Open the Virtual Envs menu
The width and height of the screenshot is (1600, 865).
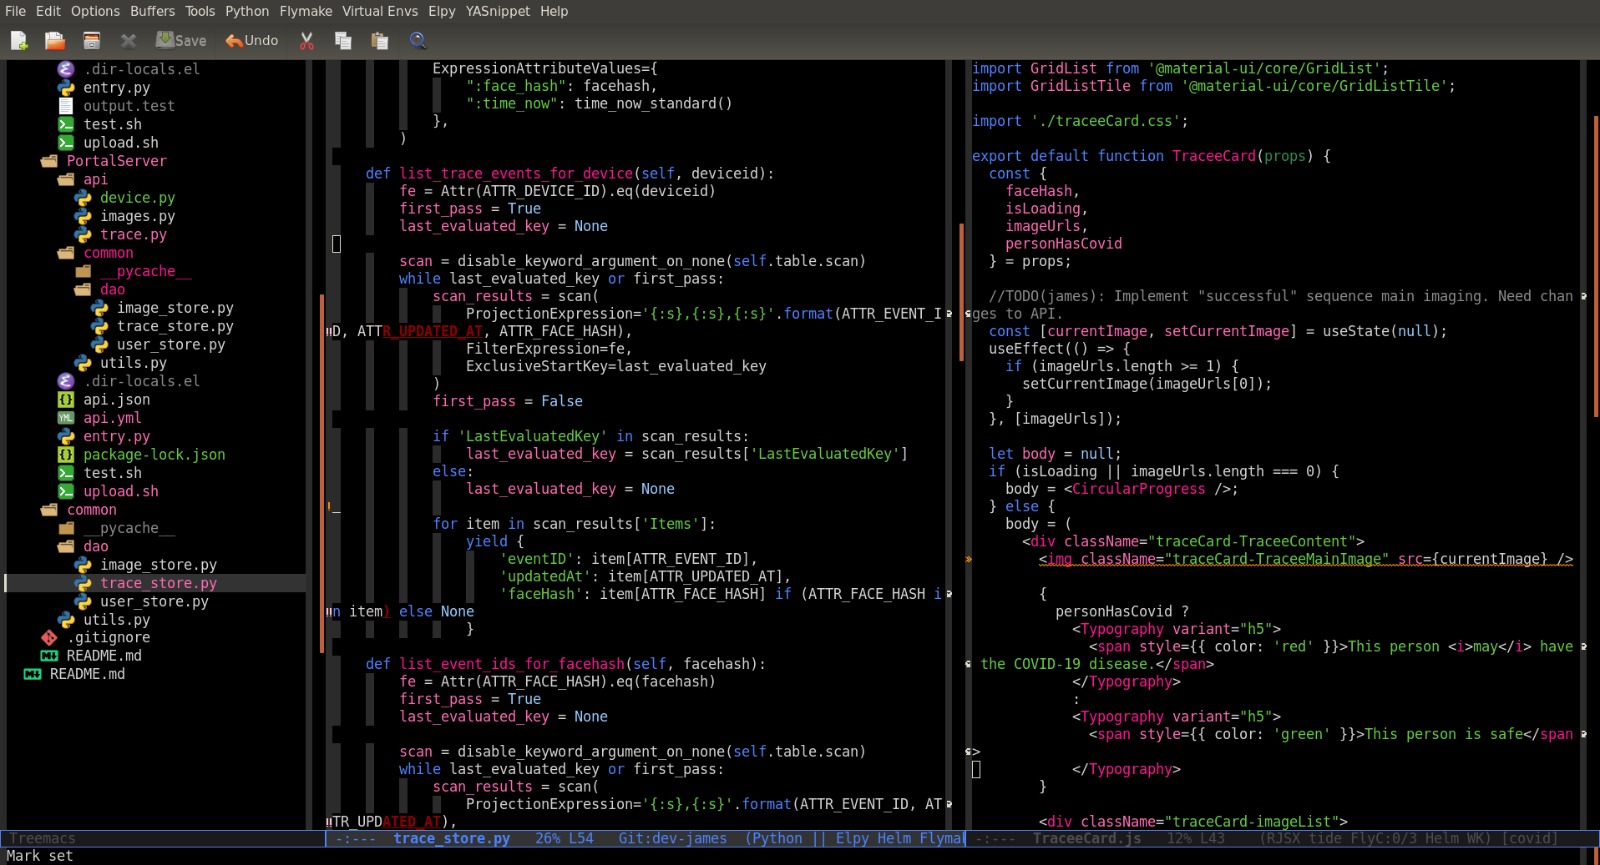(380, 11)
